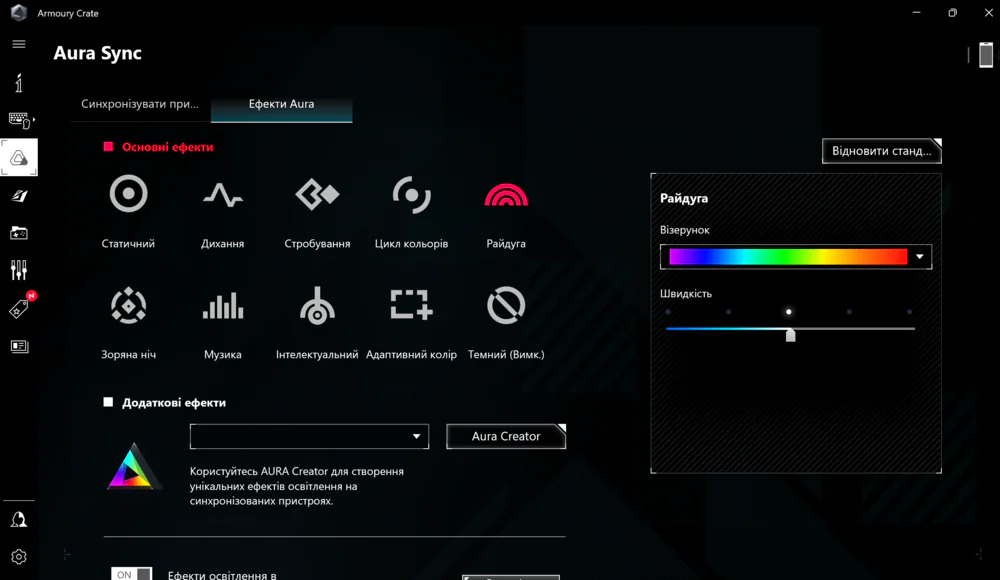1000x580 pixels.
Task: Open the Home info icon in sidebar
Action: pyautogui.click(x=18, y=82)
